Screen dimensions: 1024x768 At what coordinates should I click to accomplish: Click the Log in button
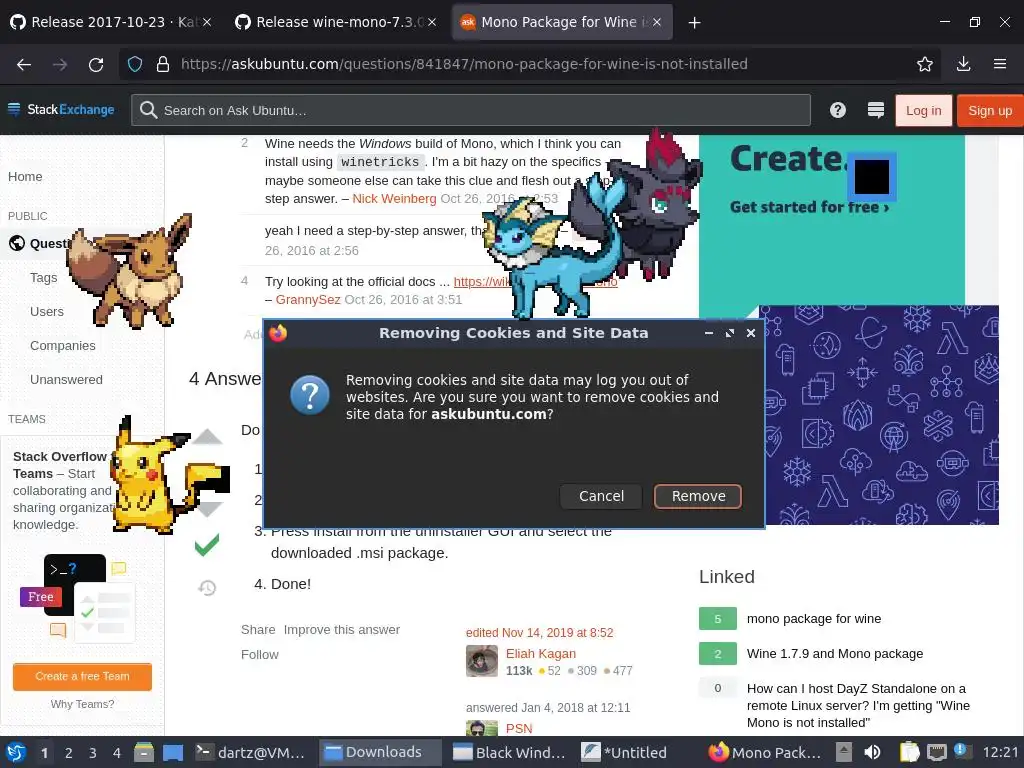[923, 110]
